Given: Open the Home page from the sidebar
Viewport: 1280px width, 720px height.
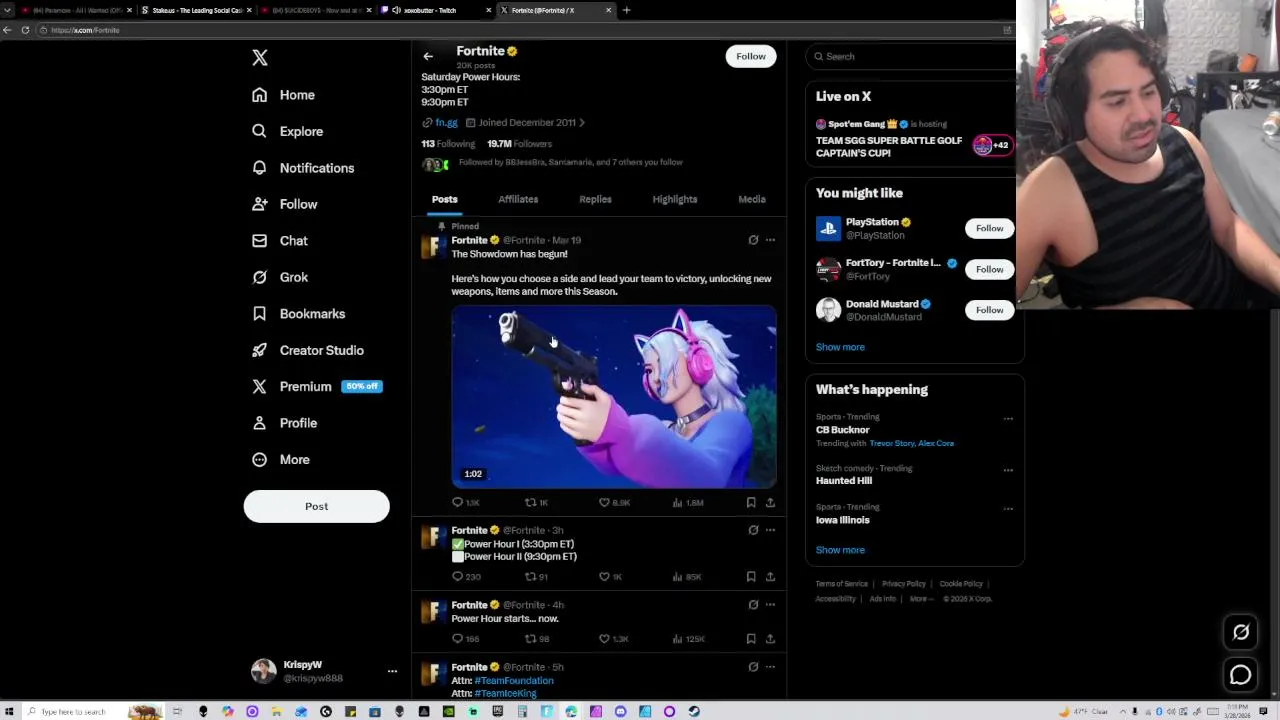Looking at the screenshot, I should tap(284, 95).
